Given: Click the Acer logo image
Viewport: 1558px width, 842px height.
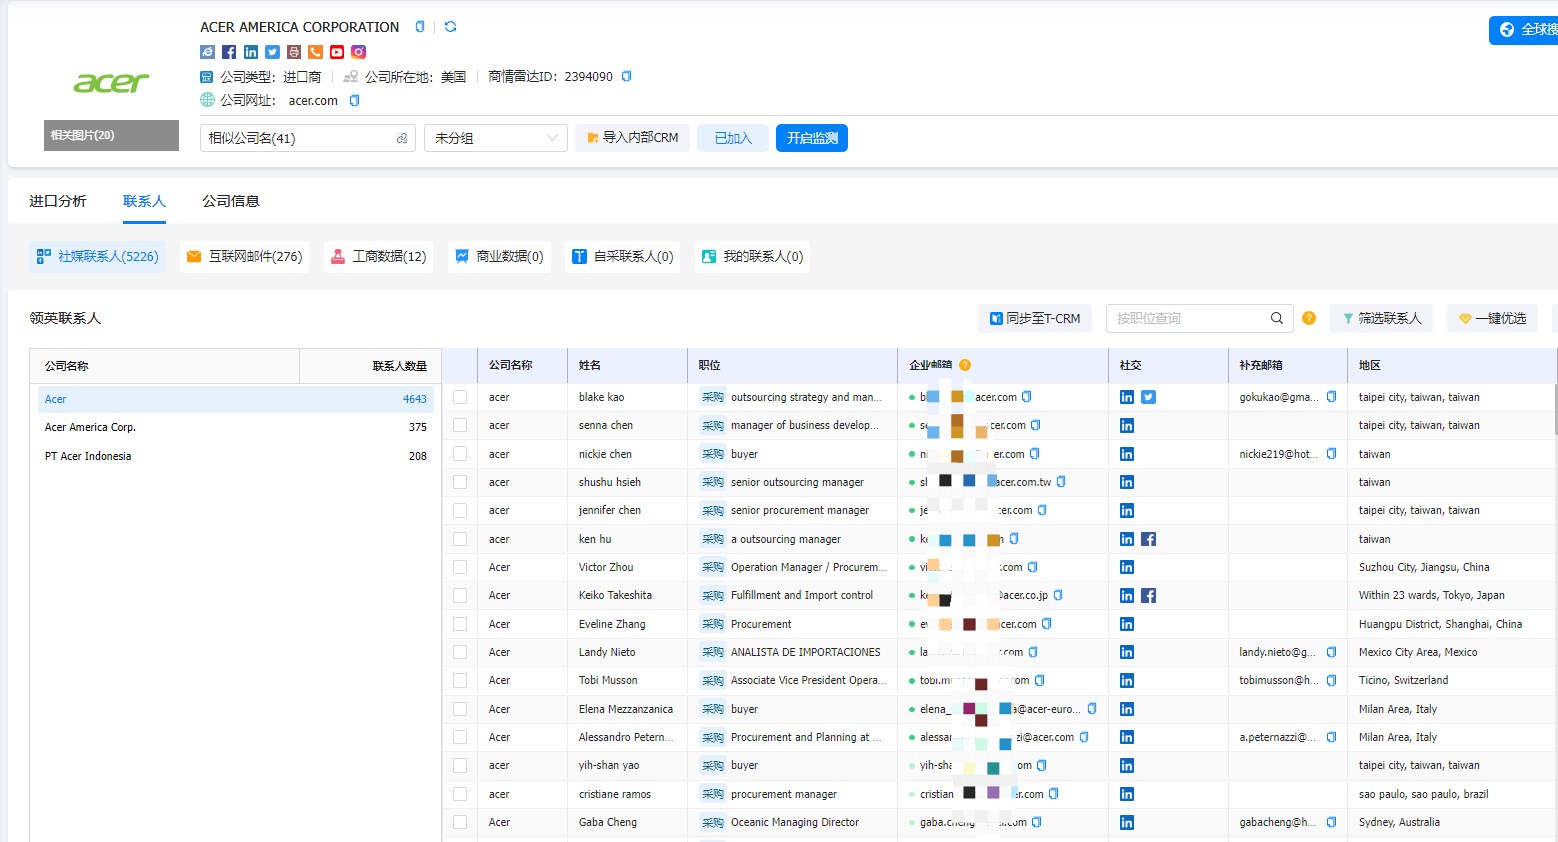Looking at the screenshot, I should point(111,83).
